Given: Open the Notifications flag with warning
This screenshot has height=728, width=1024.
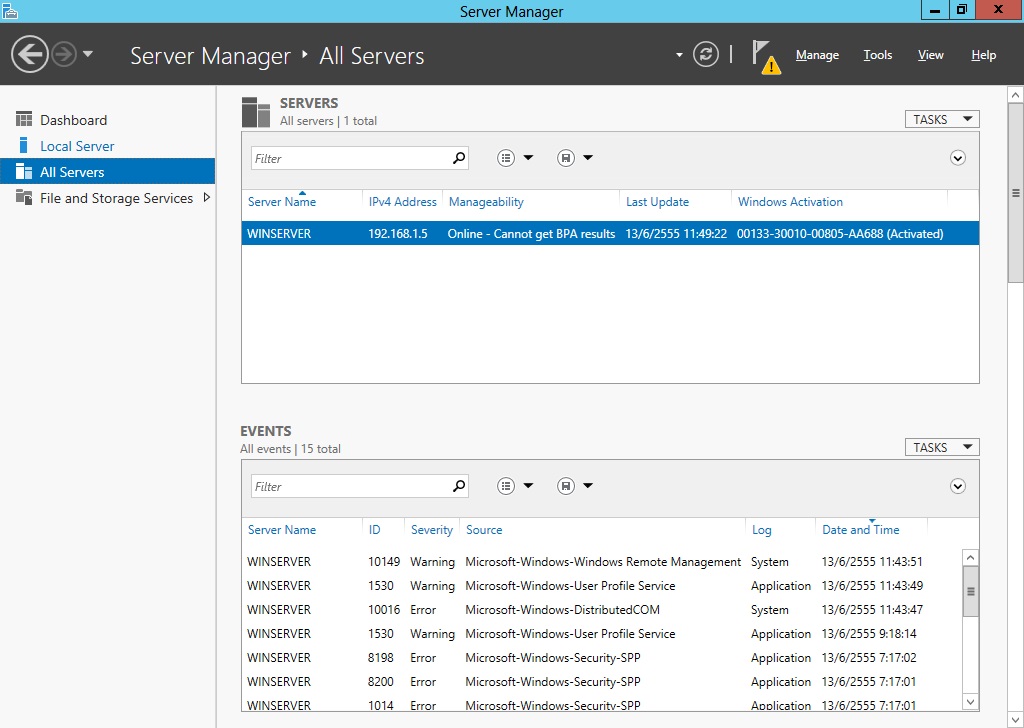Looking at the screenshot, I should pyautogui.click(x=765, y=57).
